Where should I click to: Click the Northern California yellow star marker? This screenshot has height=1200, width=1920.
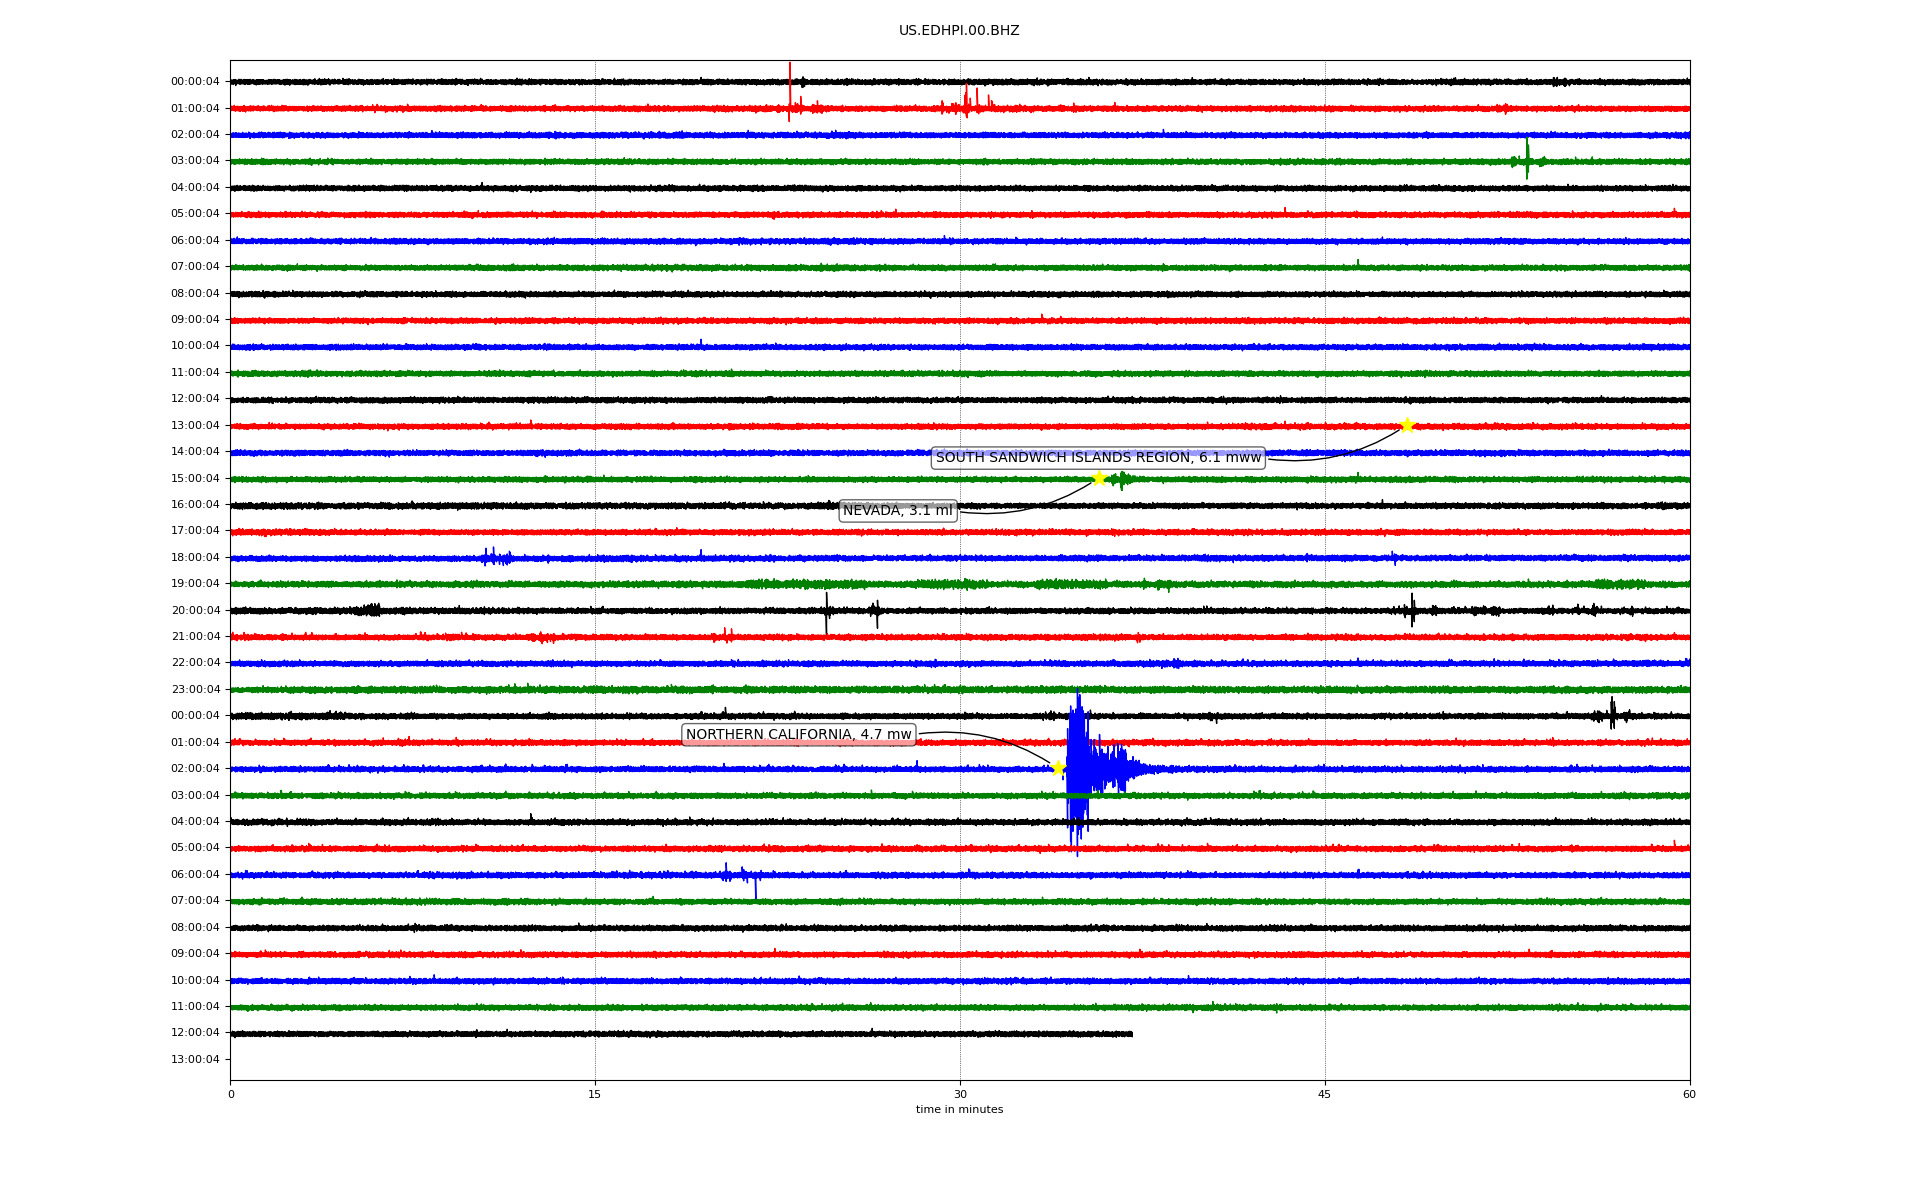pos(1058,768)
